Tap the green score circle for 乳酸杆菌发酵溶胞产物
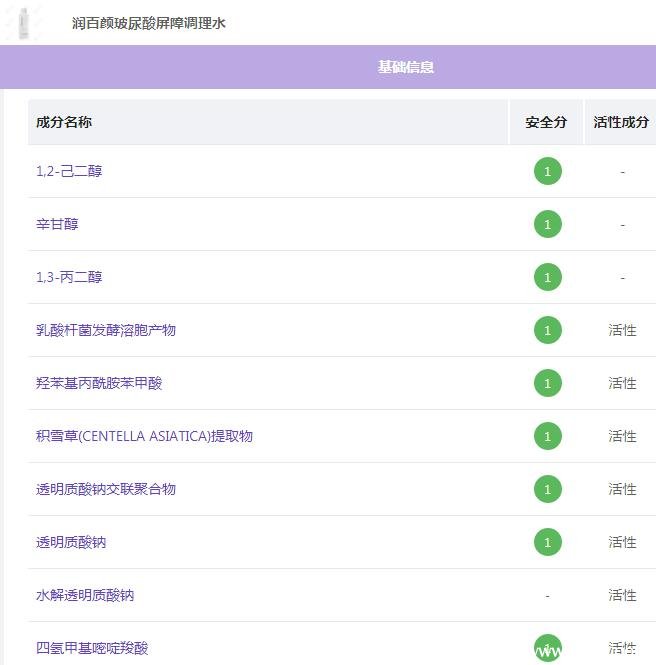This screenshot has width=656, height=665. pyautogui.click(x=547, y=330)
